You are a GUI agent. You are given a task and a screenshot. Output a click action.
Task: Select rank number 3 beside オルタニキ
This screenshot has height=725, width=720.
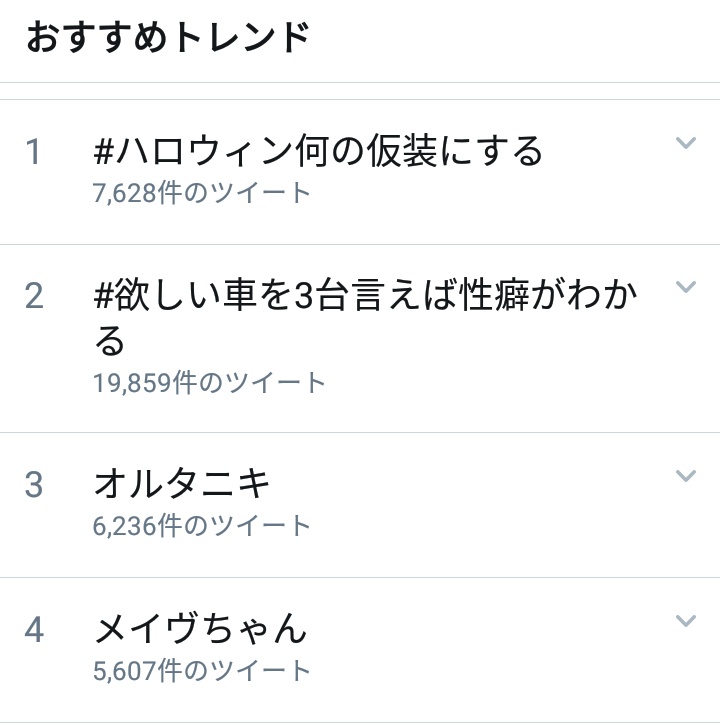[x=35, y=485]
